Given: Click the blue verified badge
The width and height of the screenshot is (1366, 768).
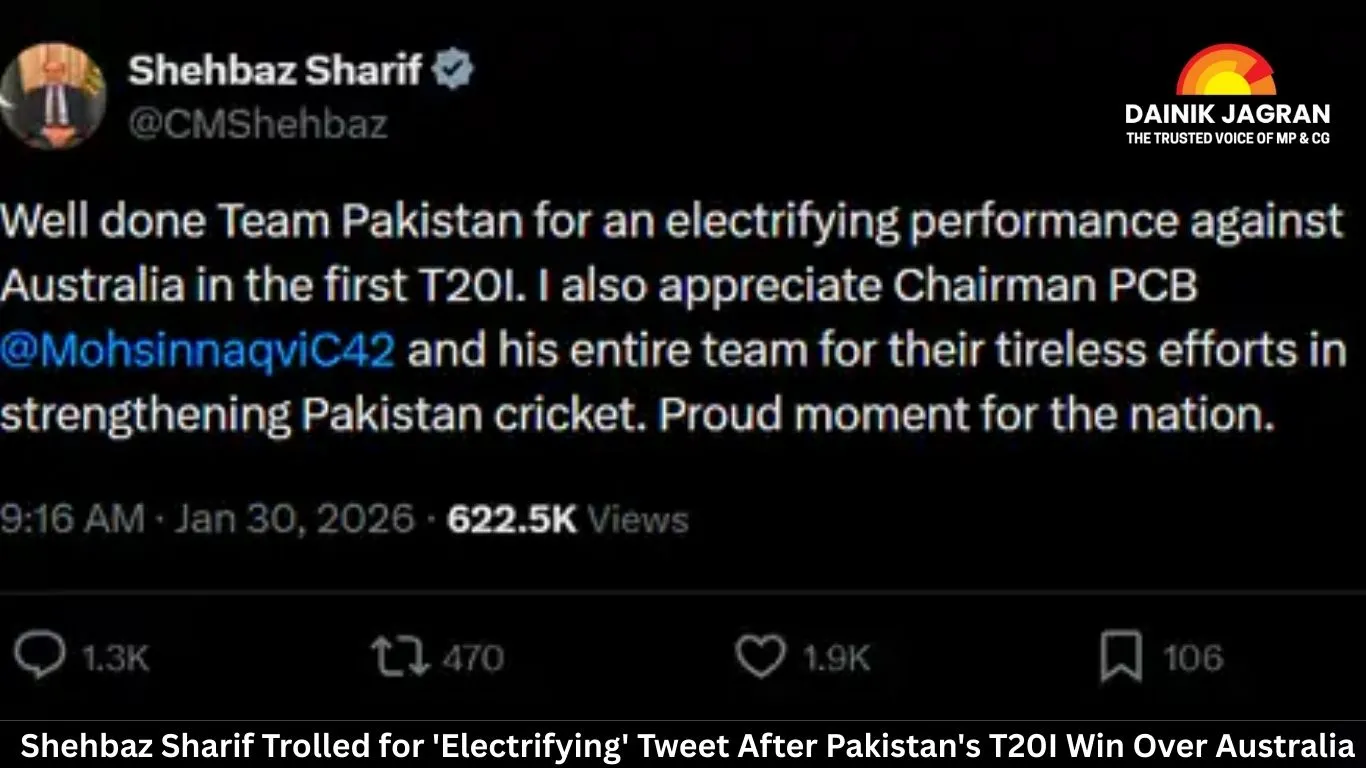Looking at the screenshot, I should pyautogui.click(x=454, y=72).
